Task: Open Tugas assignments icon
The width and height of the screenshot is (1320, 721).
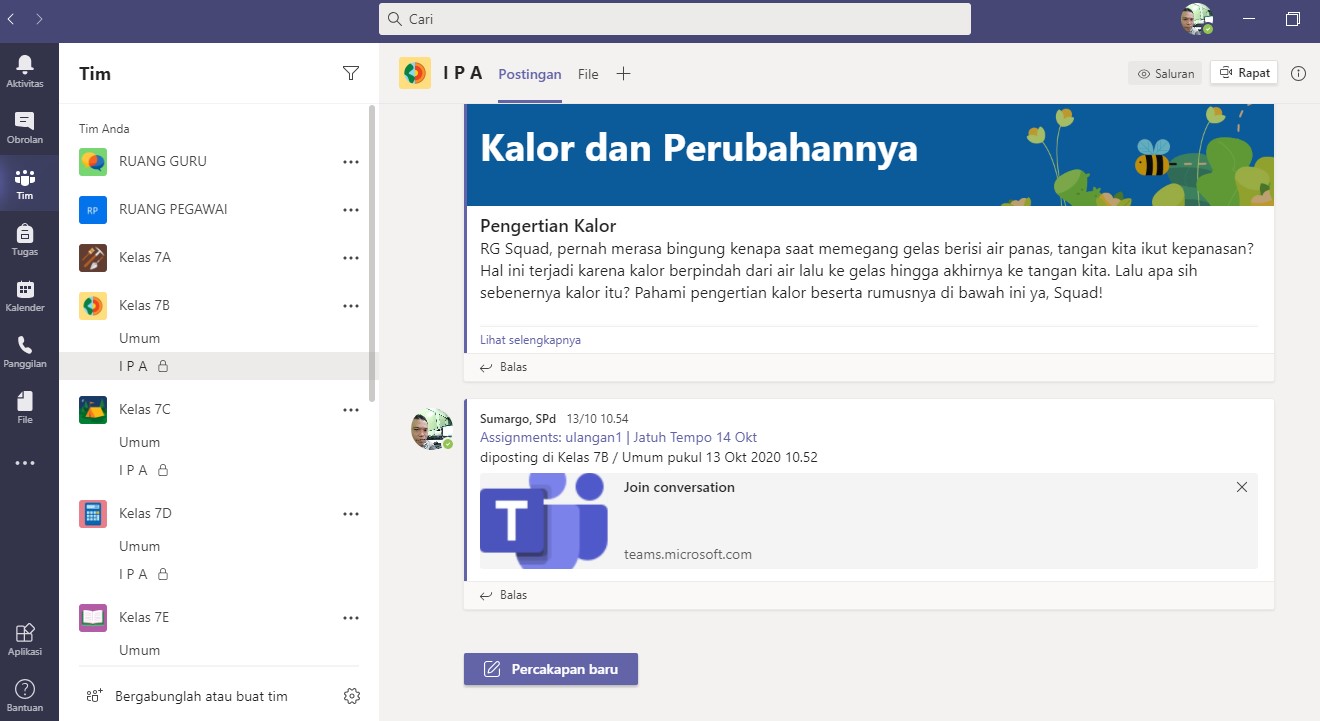Action: pyautogui.click(x=25, y=238)
